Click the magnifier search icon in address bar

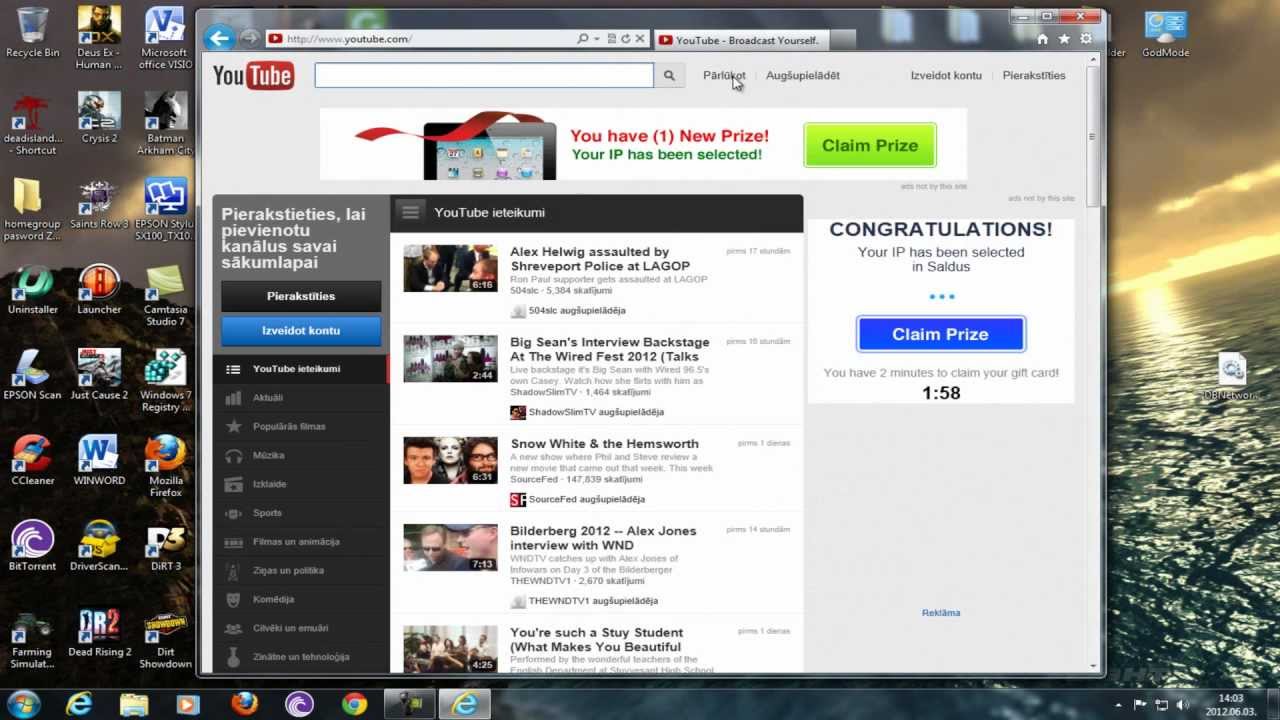click(x=583, y=39)
